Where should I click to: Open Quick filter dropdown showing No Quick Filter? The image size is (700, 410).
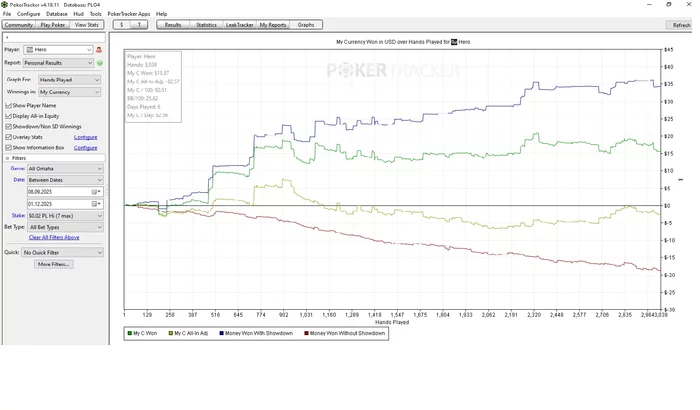tap(62, 253)
